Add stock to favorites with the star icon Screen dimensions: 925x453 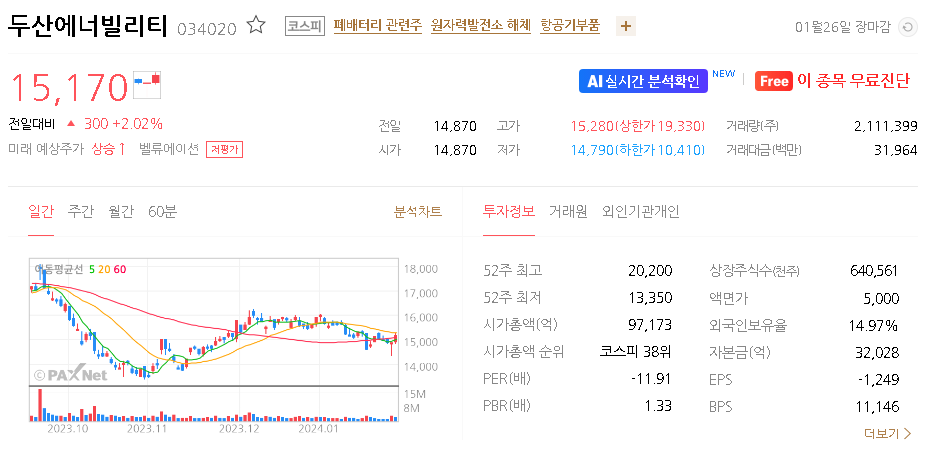pyautogui.click(x=256, y=25)
